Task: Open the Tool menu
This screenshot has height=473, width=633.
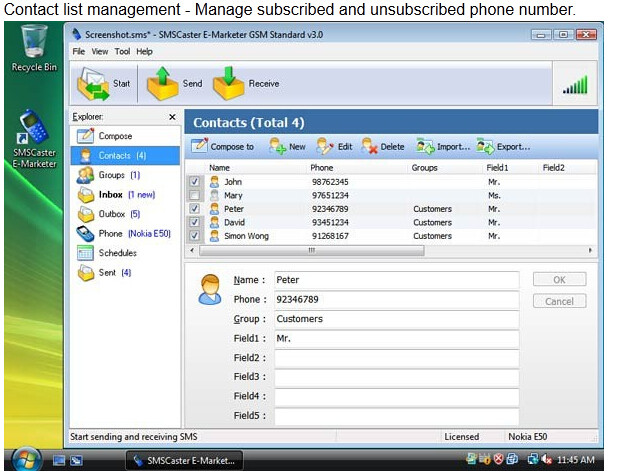Action: tap(122, 51)
